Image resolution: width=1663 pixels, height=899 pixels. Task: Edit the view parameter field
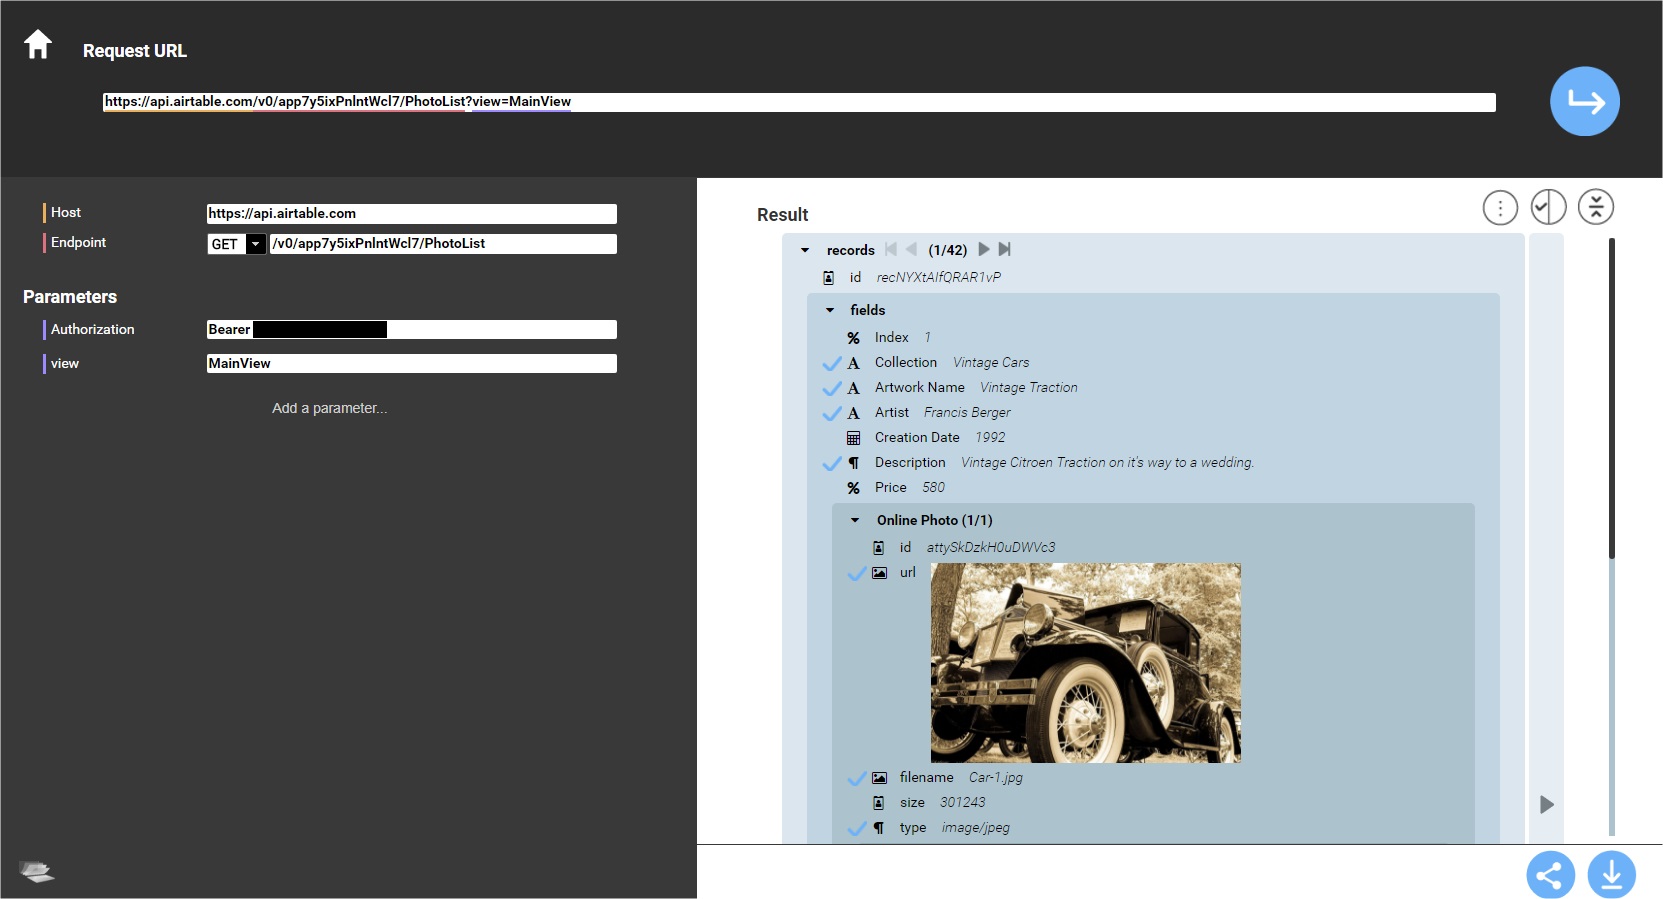pyautogui.click(x=411, y=364)
